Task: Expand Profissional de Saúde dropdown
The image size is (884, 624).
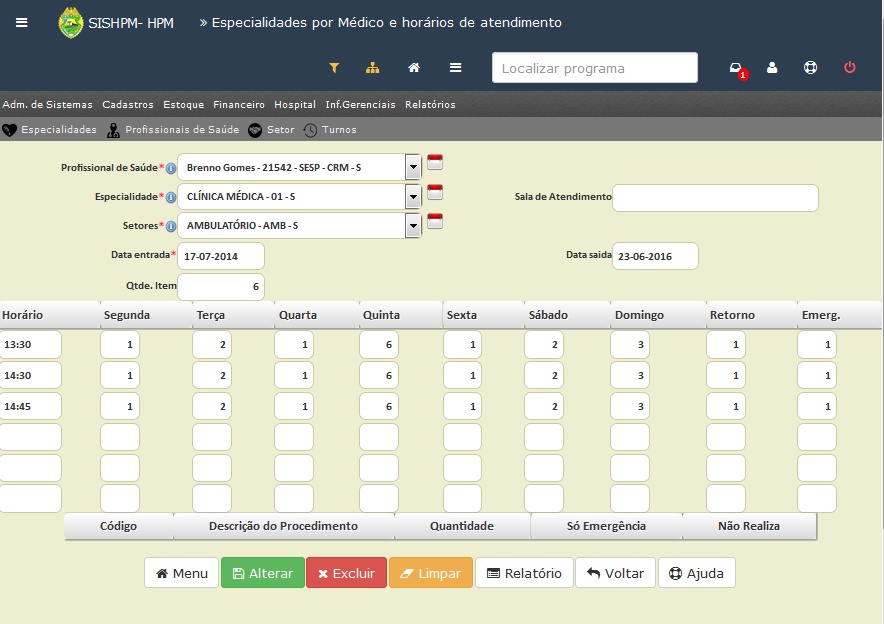Action: [413, 167]
